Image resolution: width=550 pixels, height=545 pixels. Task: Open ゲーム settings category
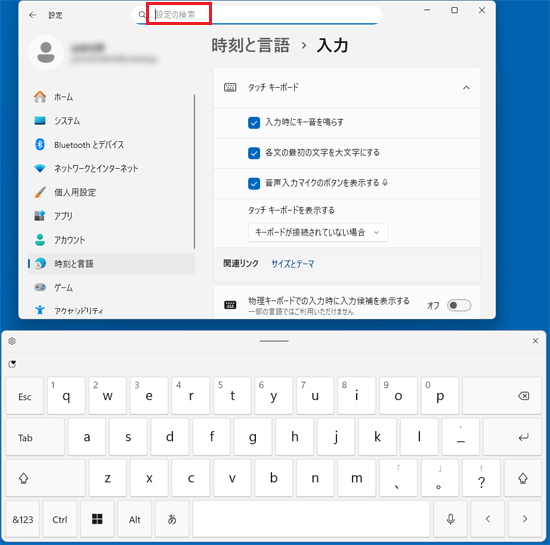coord(112,287)
